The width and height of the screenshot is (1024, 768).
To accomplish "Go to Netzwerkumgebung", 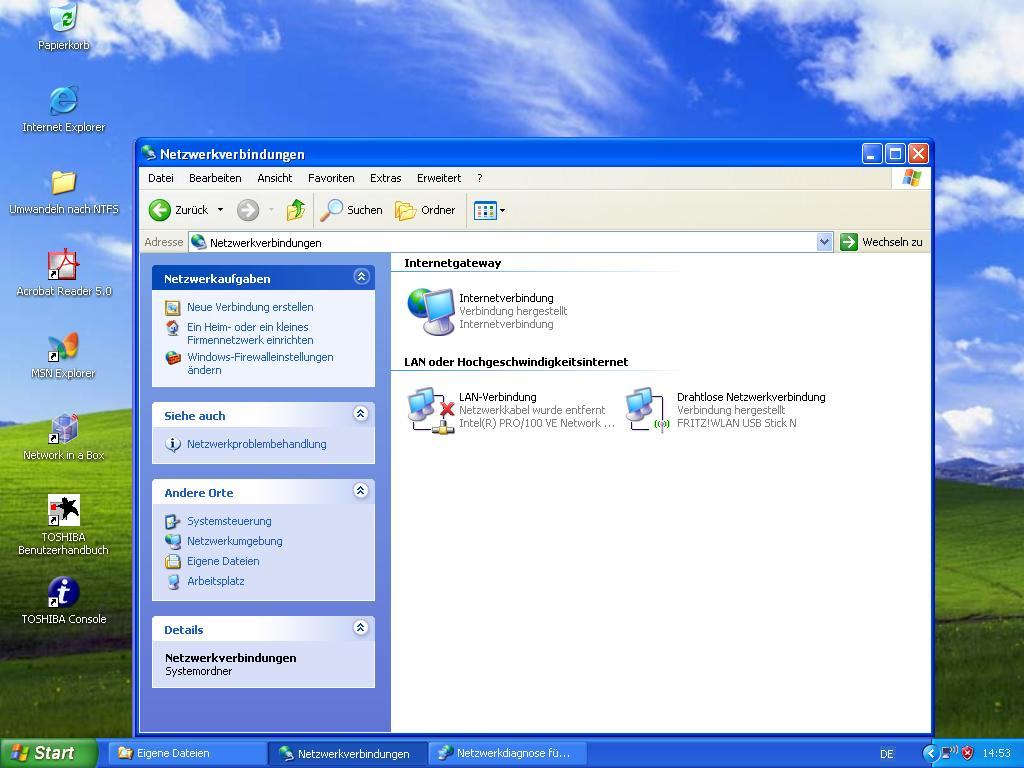I will tap(234, 541).
